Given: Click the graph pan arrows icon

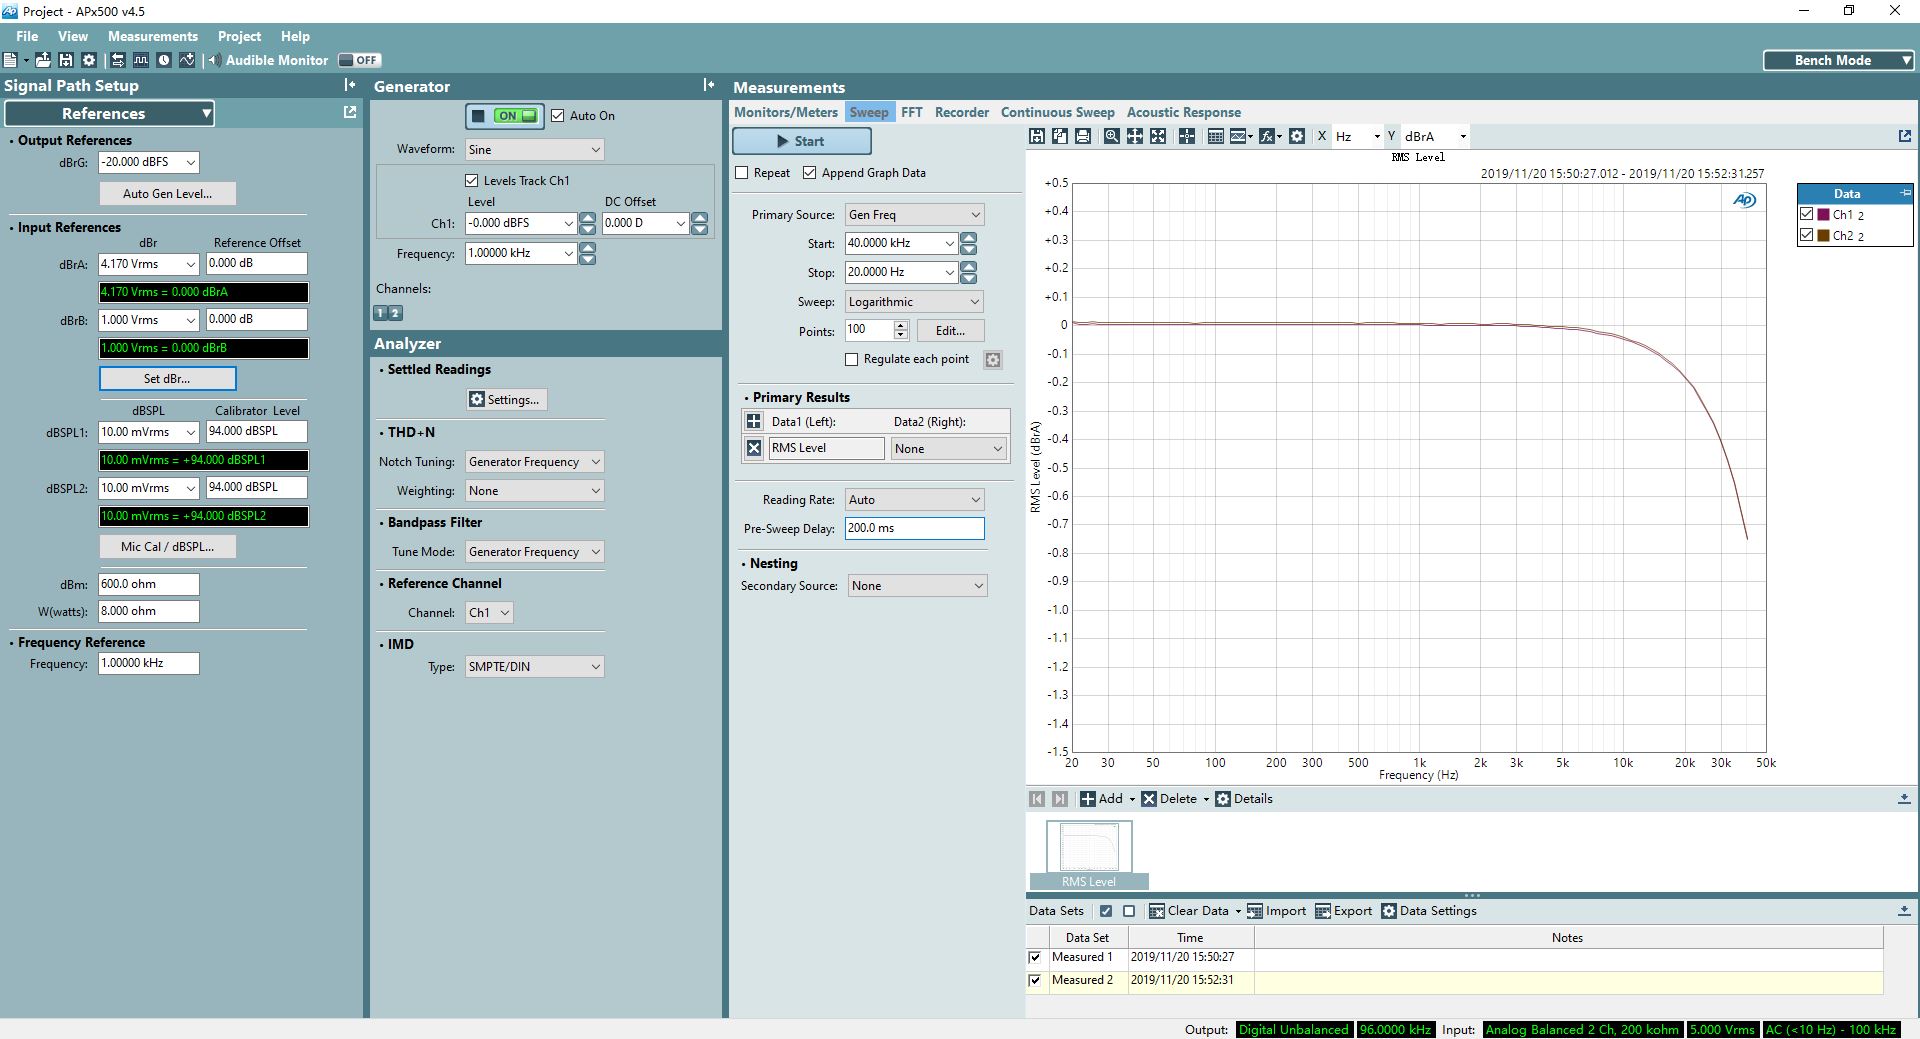Looking at the screenshot, I should (x=1135, y=136).
